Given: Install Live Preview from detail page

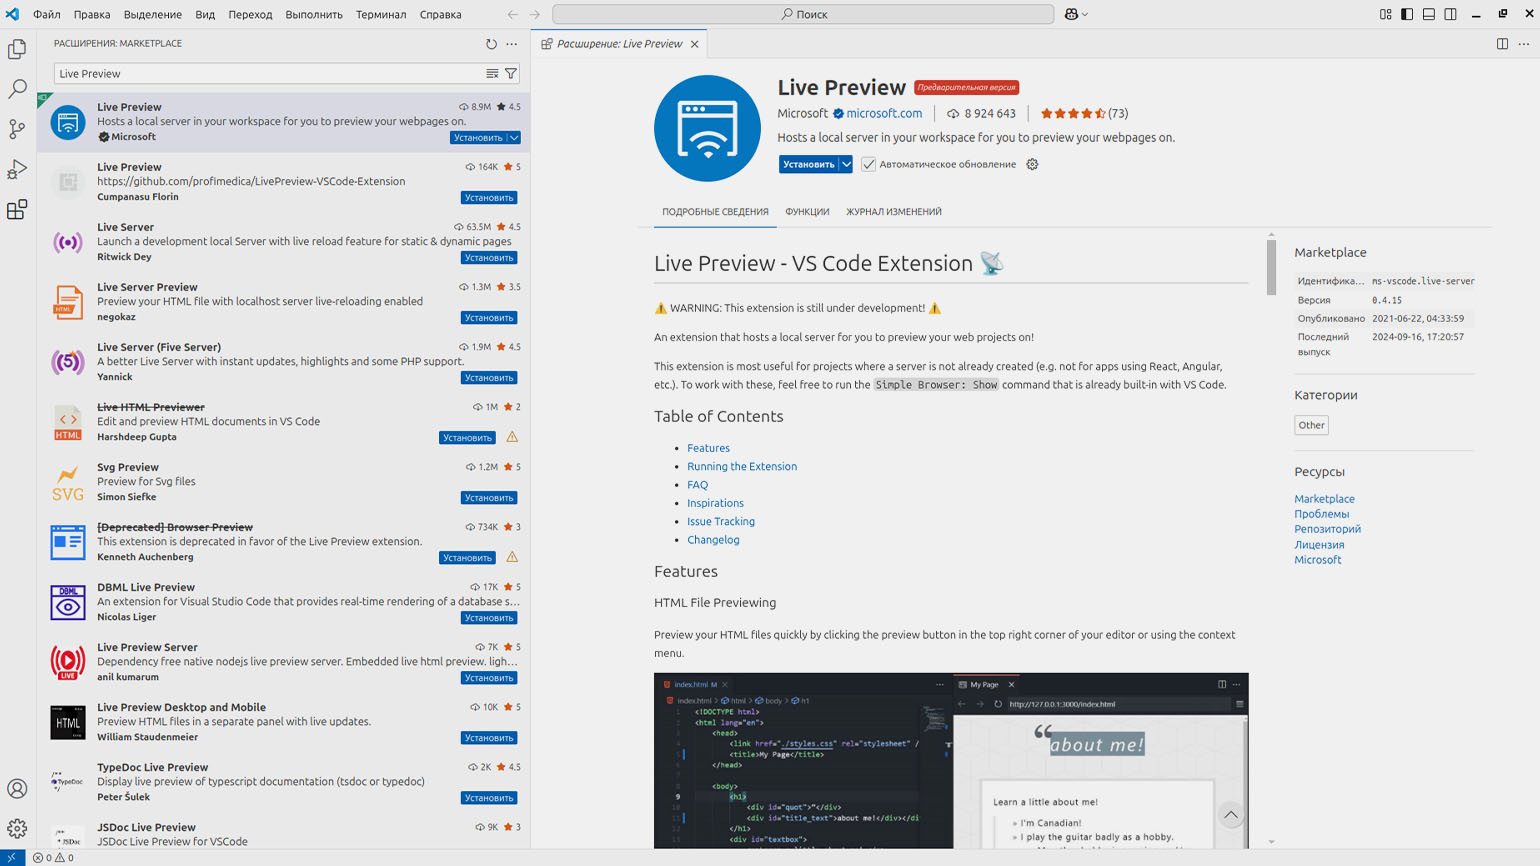Looking at the screenshot, I should 808,164.
